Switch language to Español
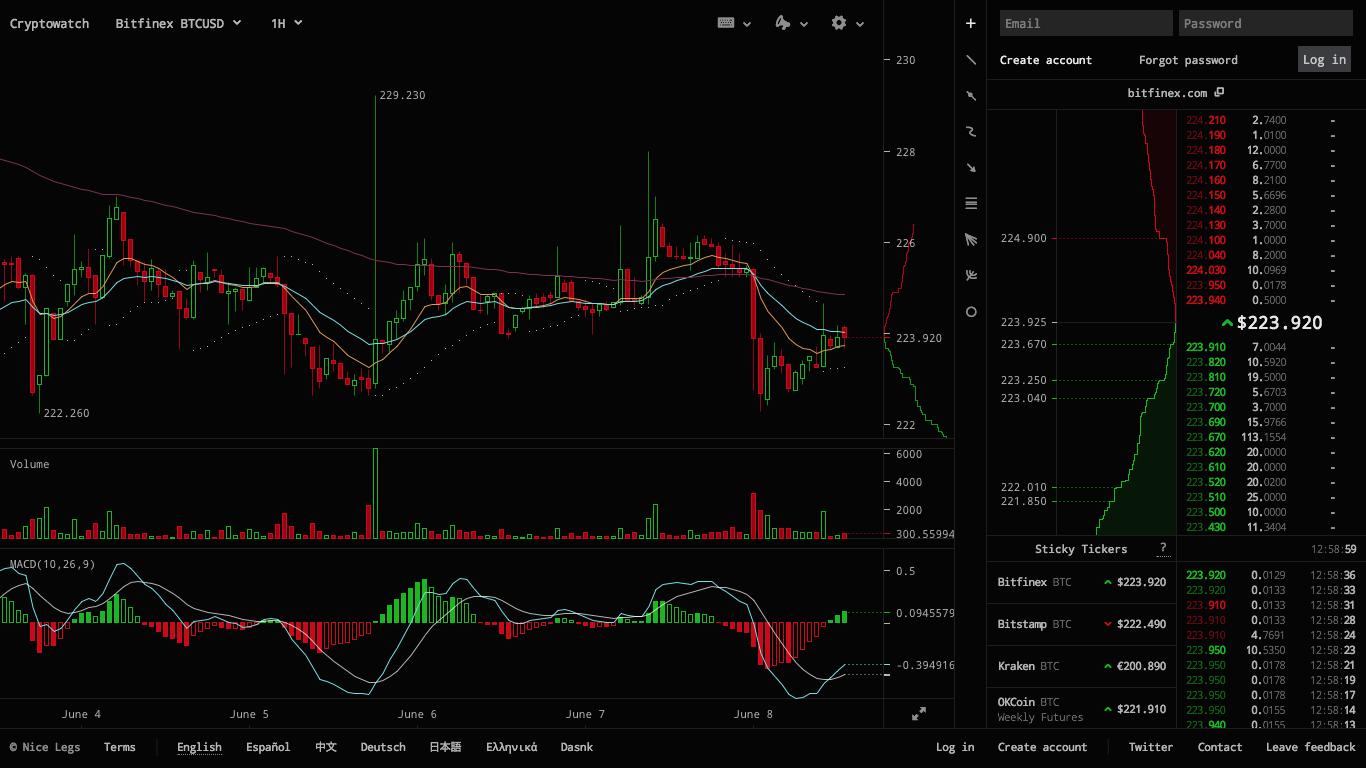 [x=268, y=747]
